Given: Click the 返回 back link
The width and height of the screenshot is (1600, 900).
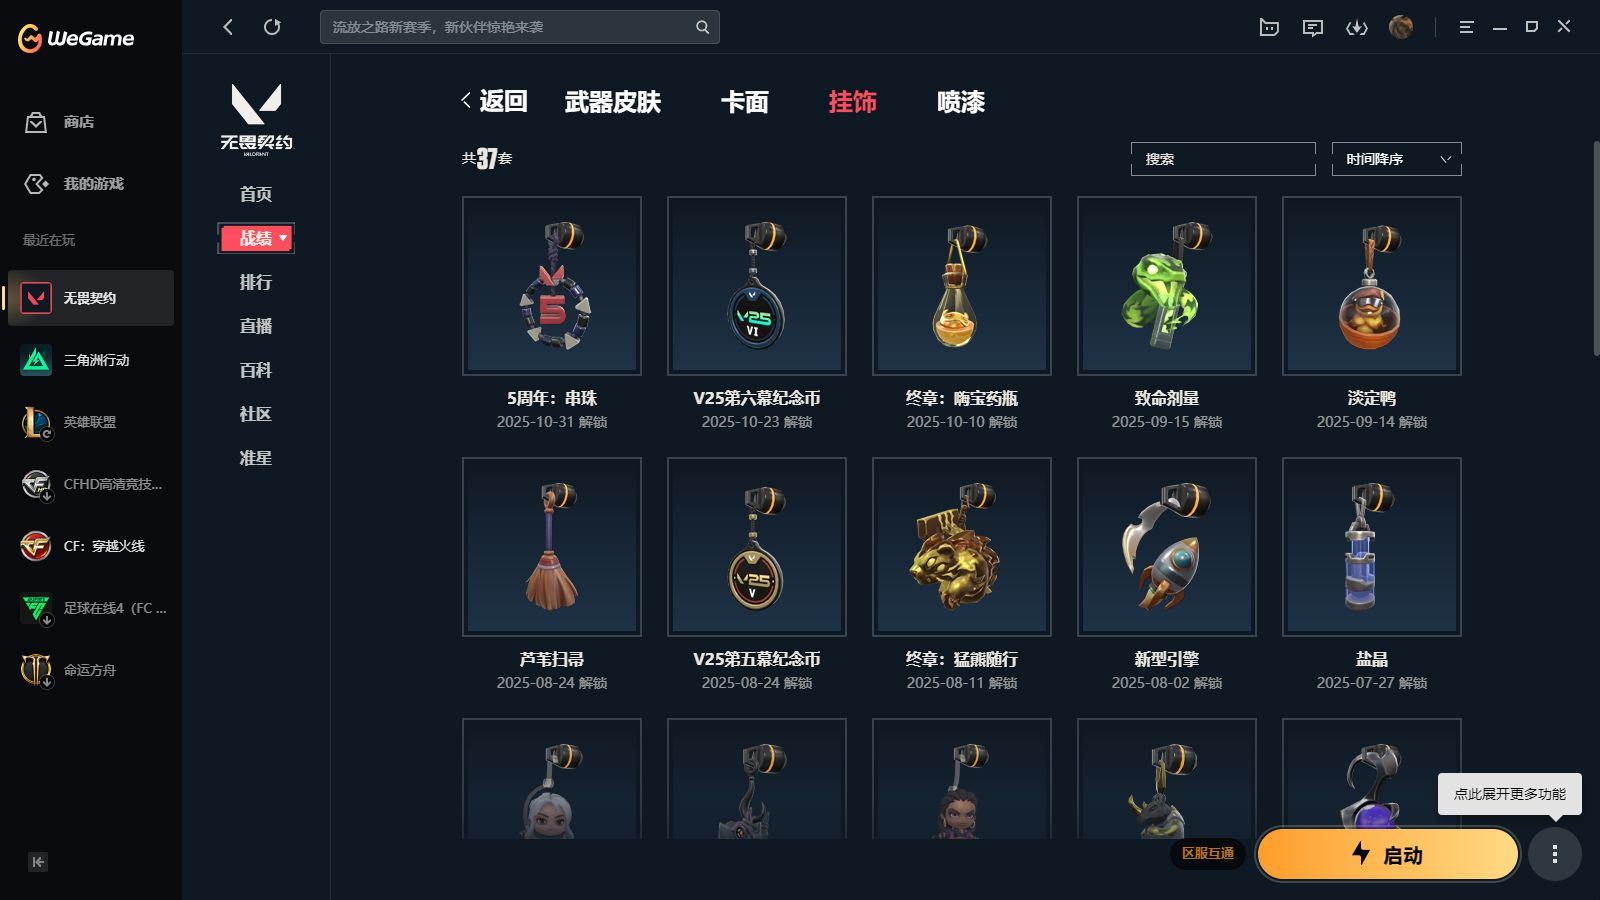Looking at the screenshot, I should (494, 101).
